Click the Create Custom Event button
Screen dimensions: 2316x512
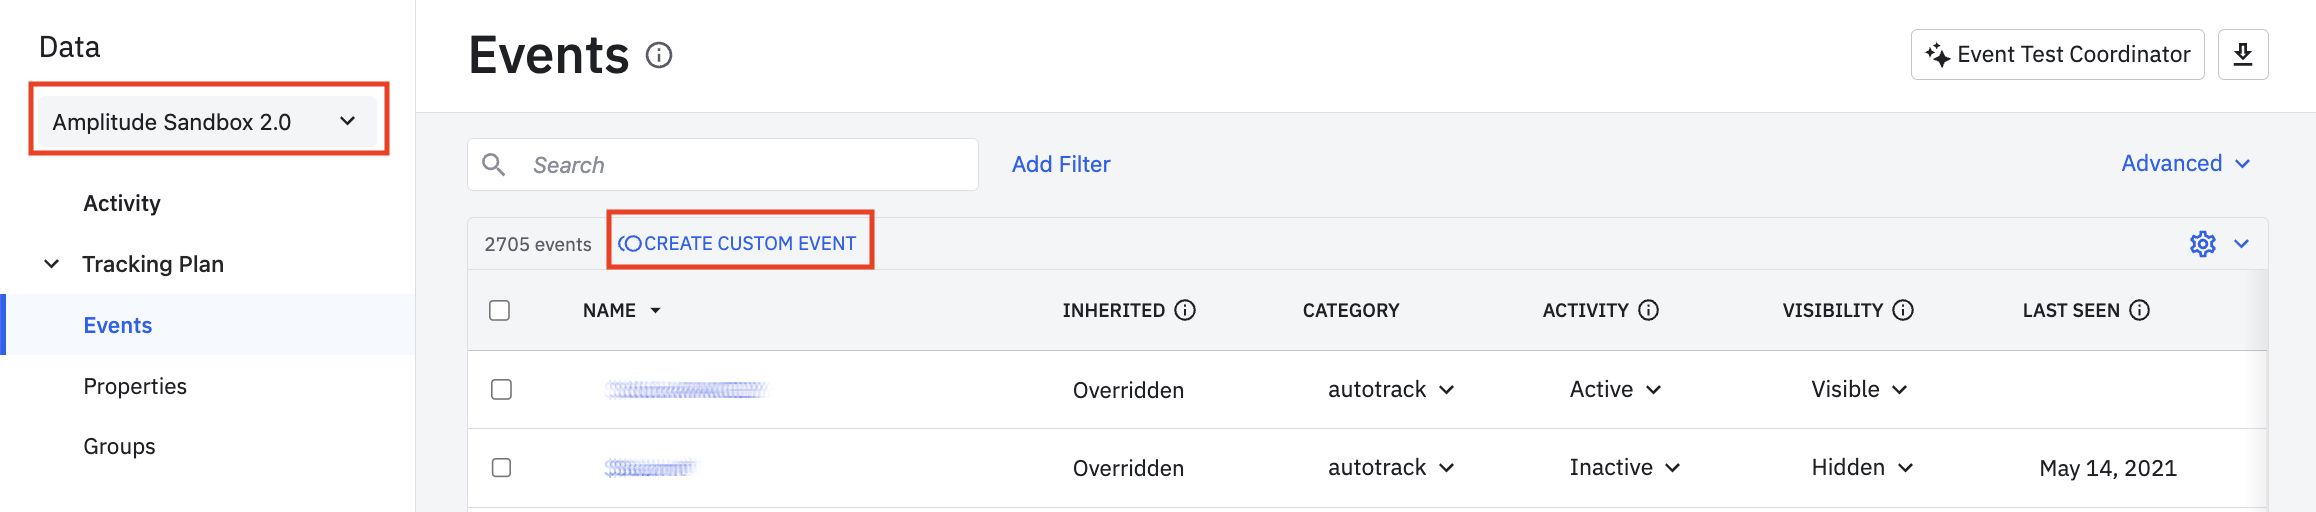(x=738, y=244)
